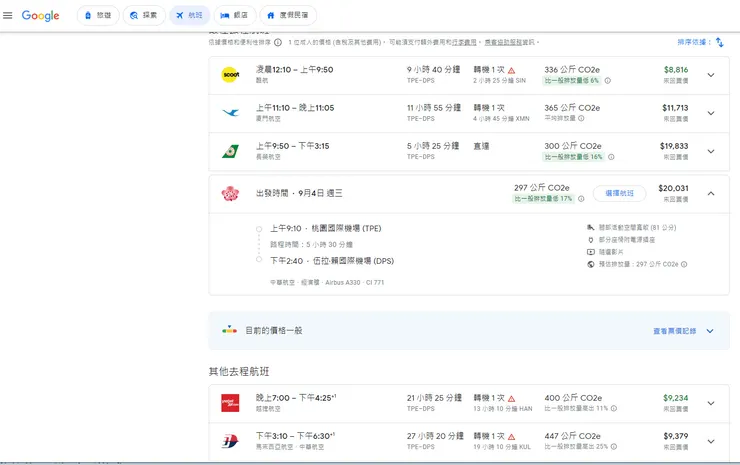Open the 飯店 hotels tab

(x=235, y=16)
